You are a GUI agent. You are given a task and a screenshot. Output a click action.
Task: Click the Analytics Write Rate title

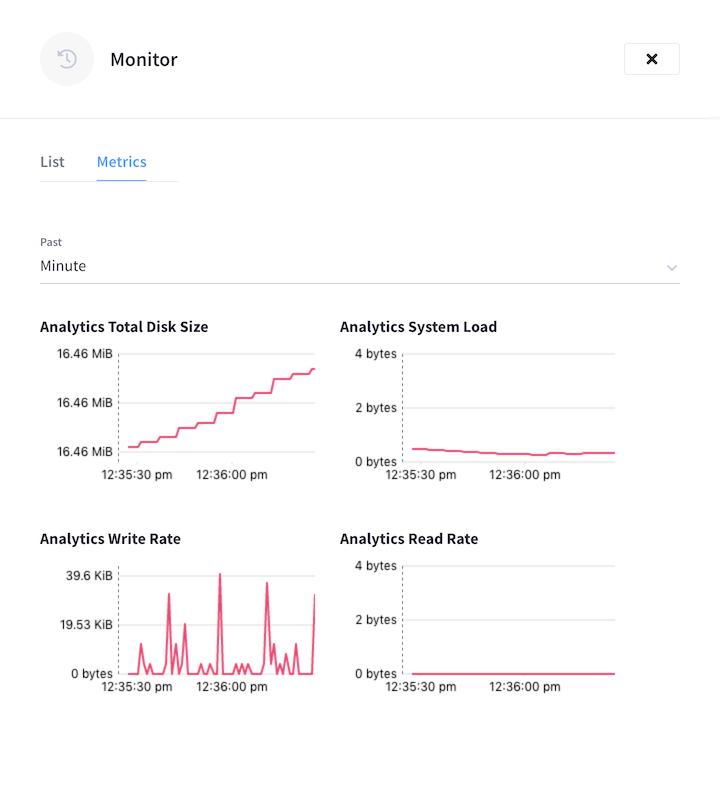pyautogui.click(x=110, y=538)
